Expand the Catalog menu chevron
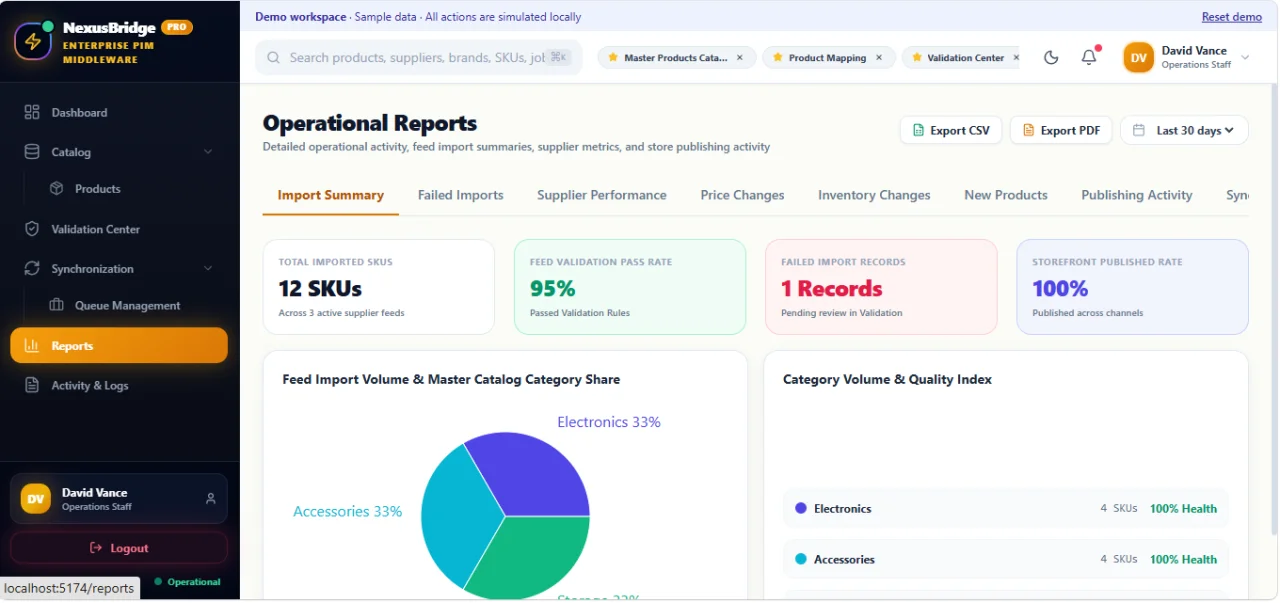This screenshot has width=1280, height=603. click(x=208, y=152)
